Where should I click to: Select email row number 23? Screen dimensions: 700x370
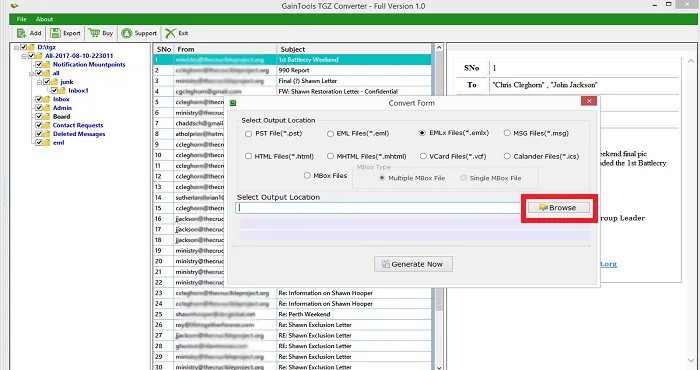pyautogui.click(x=293, y=293)
